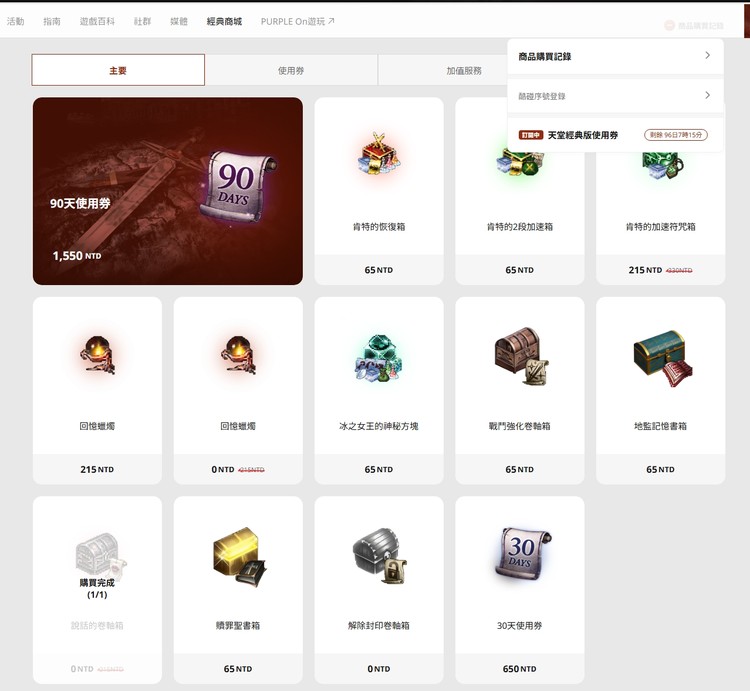This screenshot has height=691, width=750.
Task: Click 215 NTD price under first 回憶蠟燭
Action: coord(97,469)
